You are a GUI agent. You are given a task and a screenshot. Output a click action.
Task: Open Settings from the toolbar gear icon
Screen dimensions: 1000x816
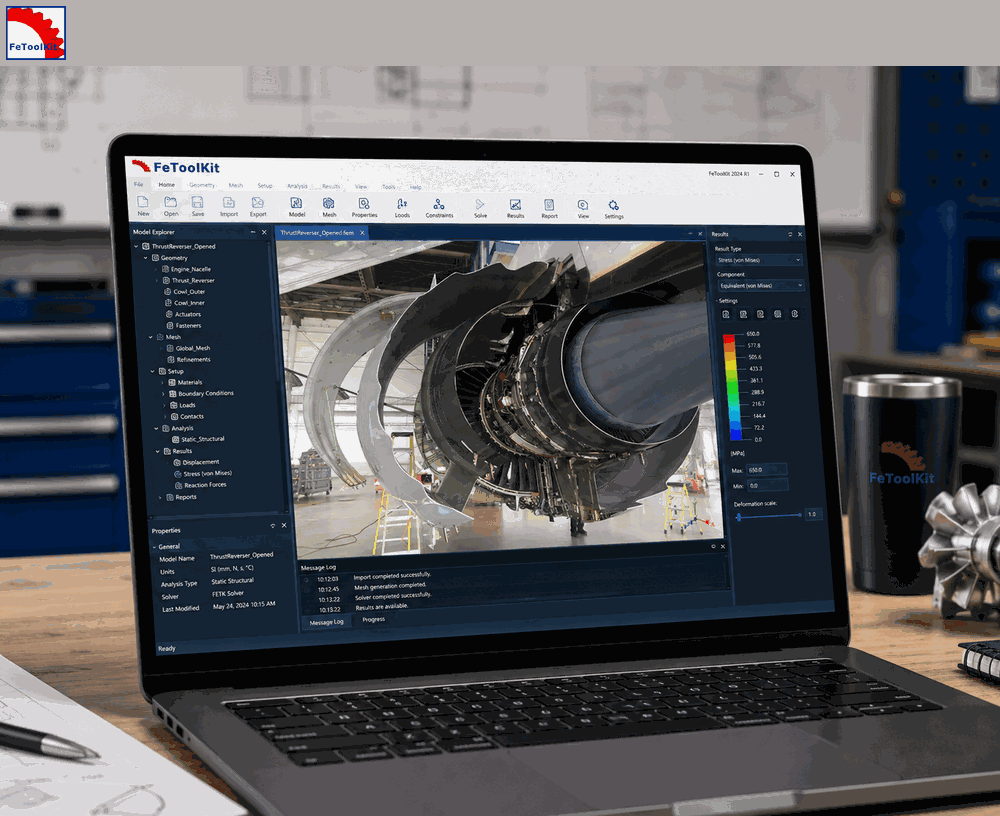point(614,205)
